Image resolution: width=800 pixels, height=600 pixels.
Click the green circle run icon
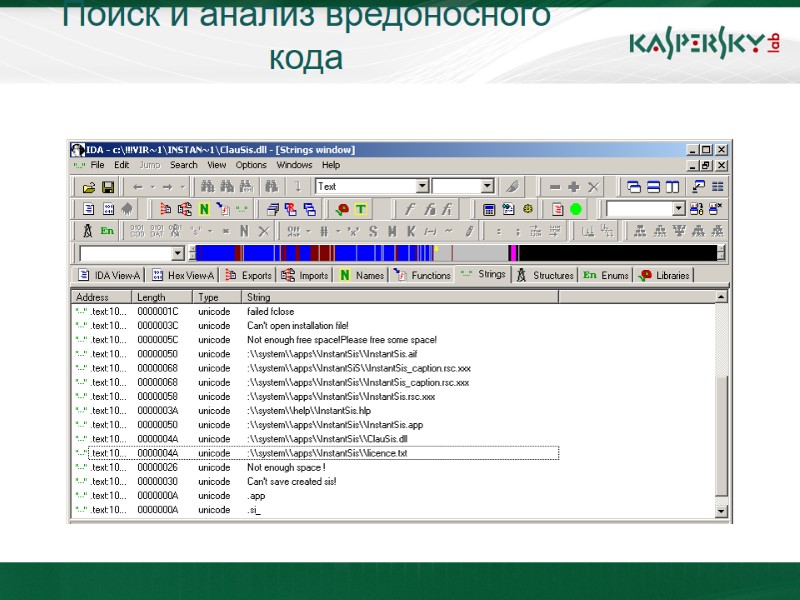[x=576, y=209]
